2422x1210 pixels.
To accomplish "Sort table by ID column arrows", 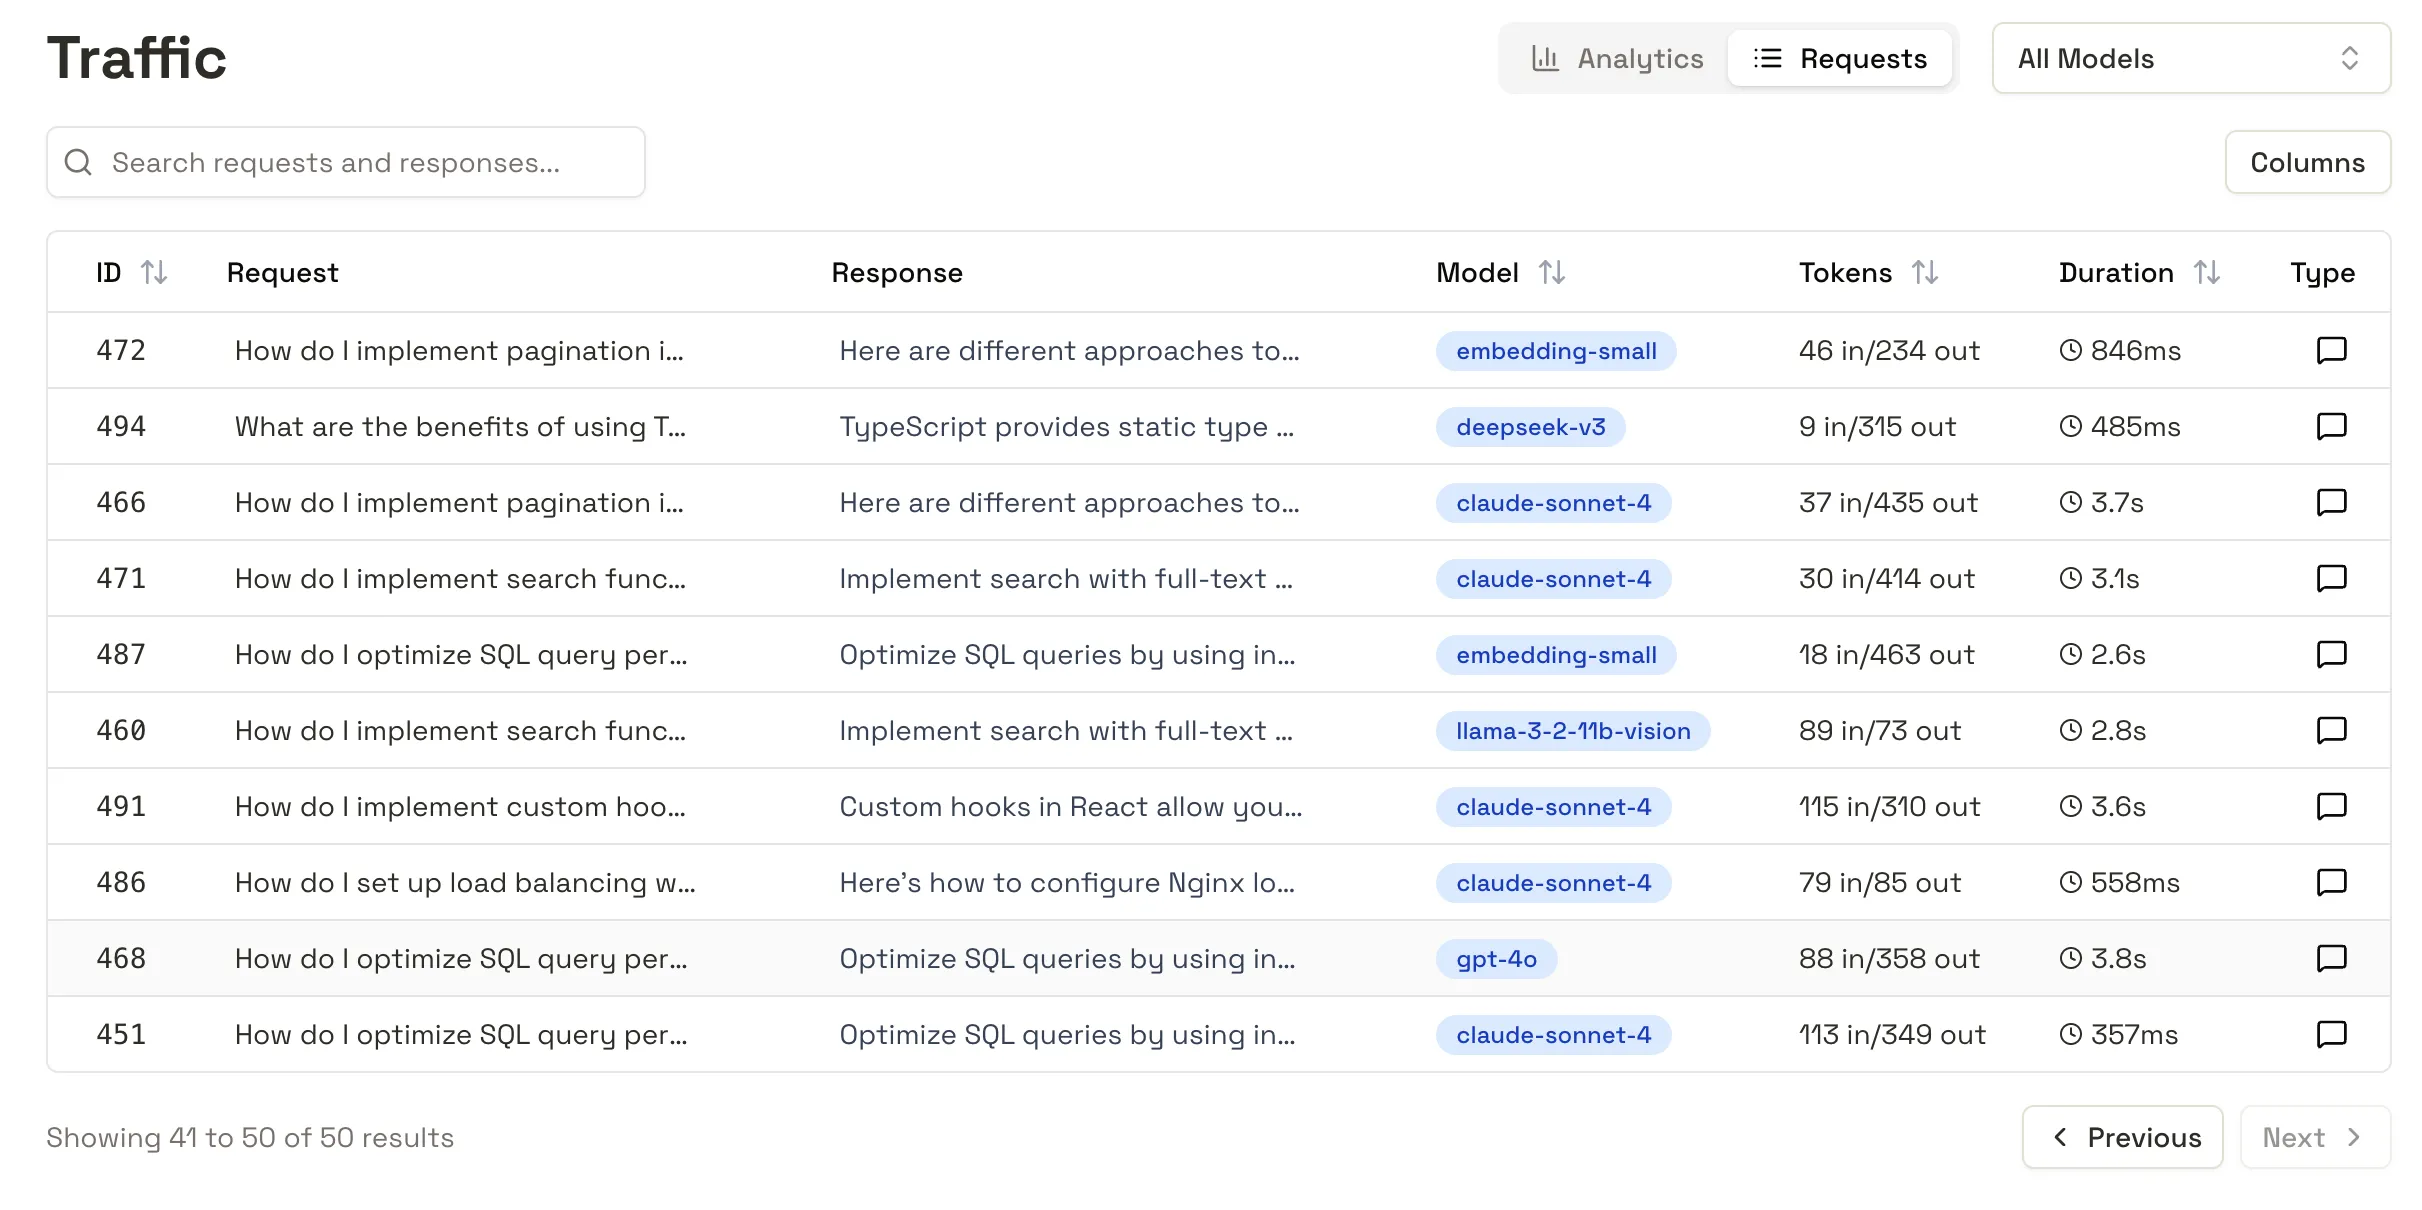I will 154,272.
